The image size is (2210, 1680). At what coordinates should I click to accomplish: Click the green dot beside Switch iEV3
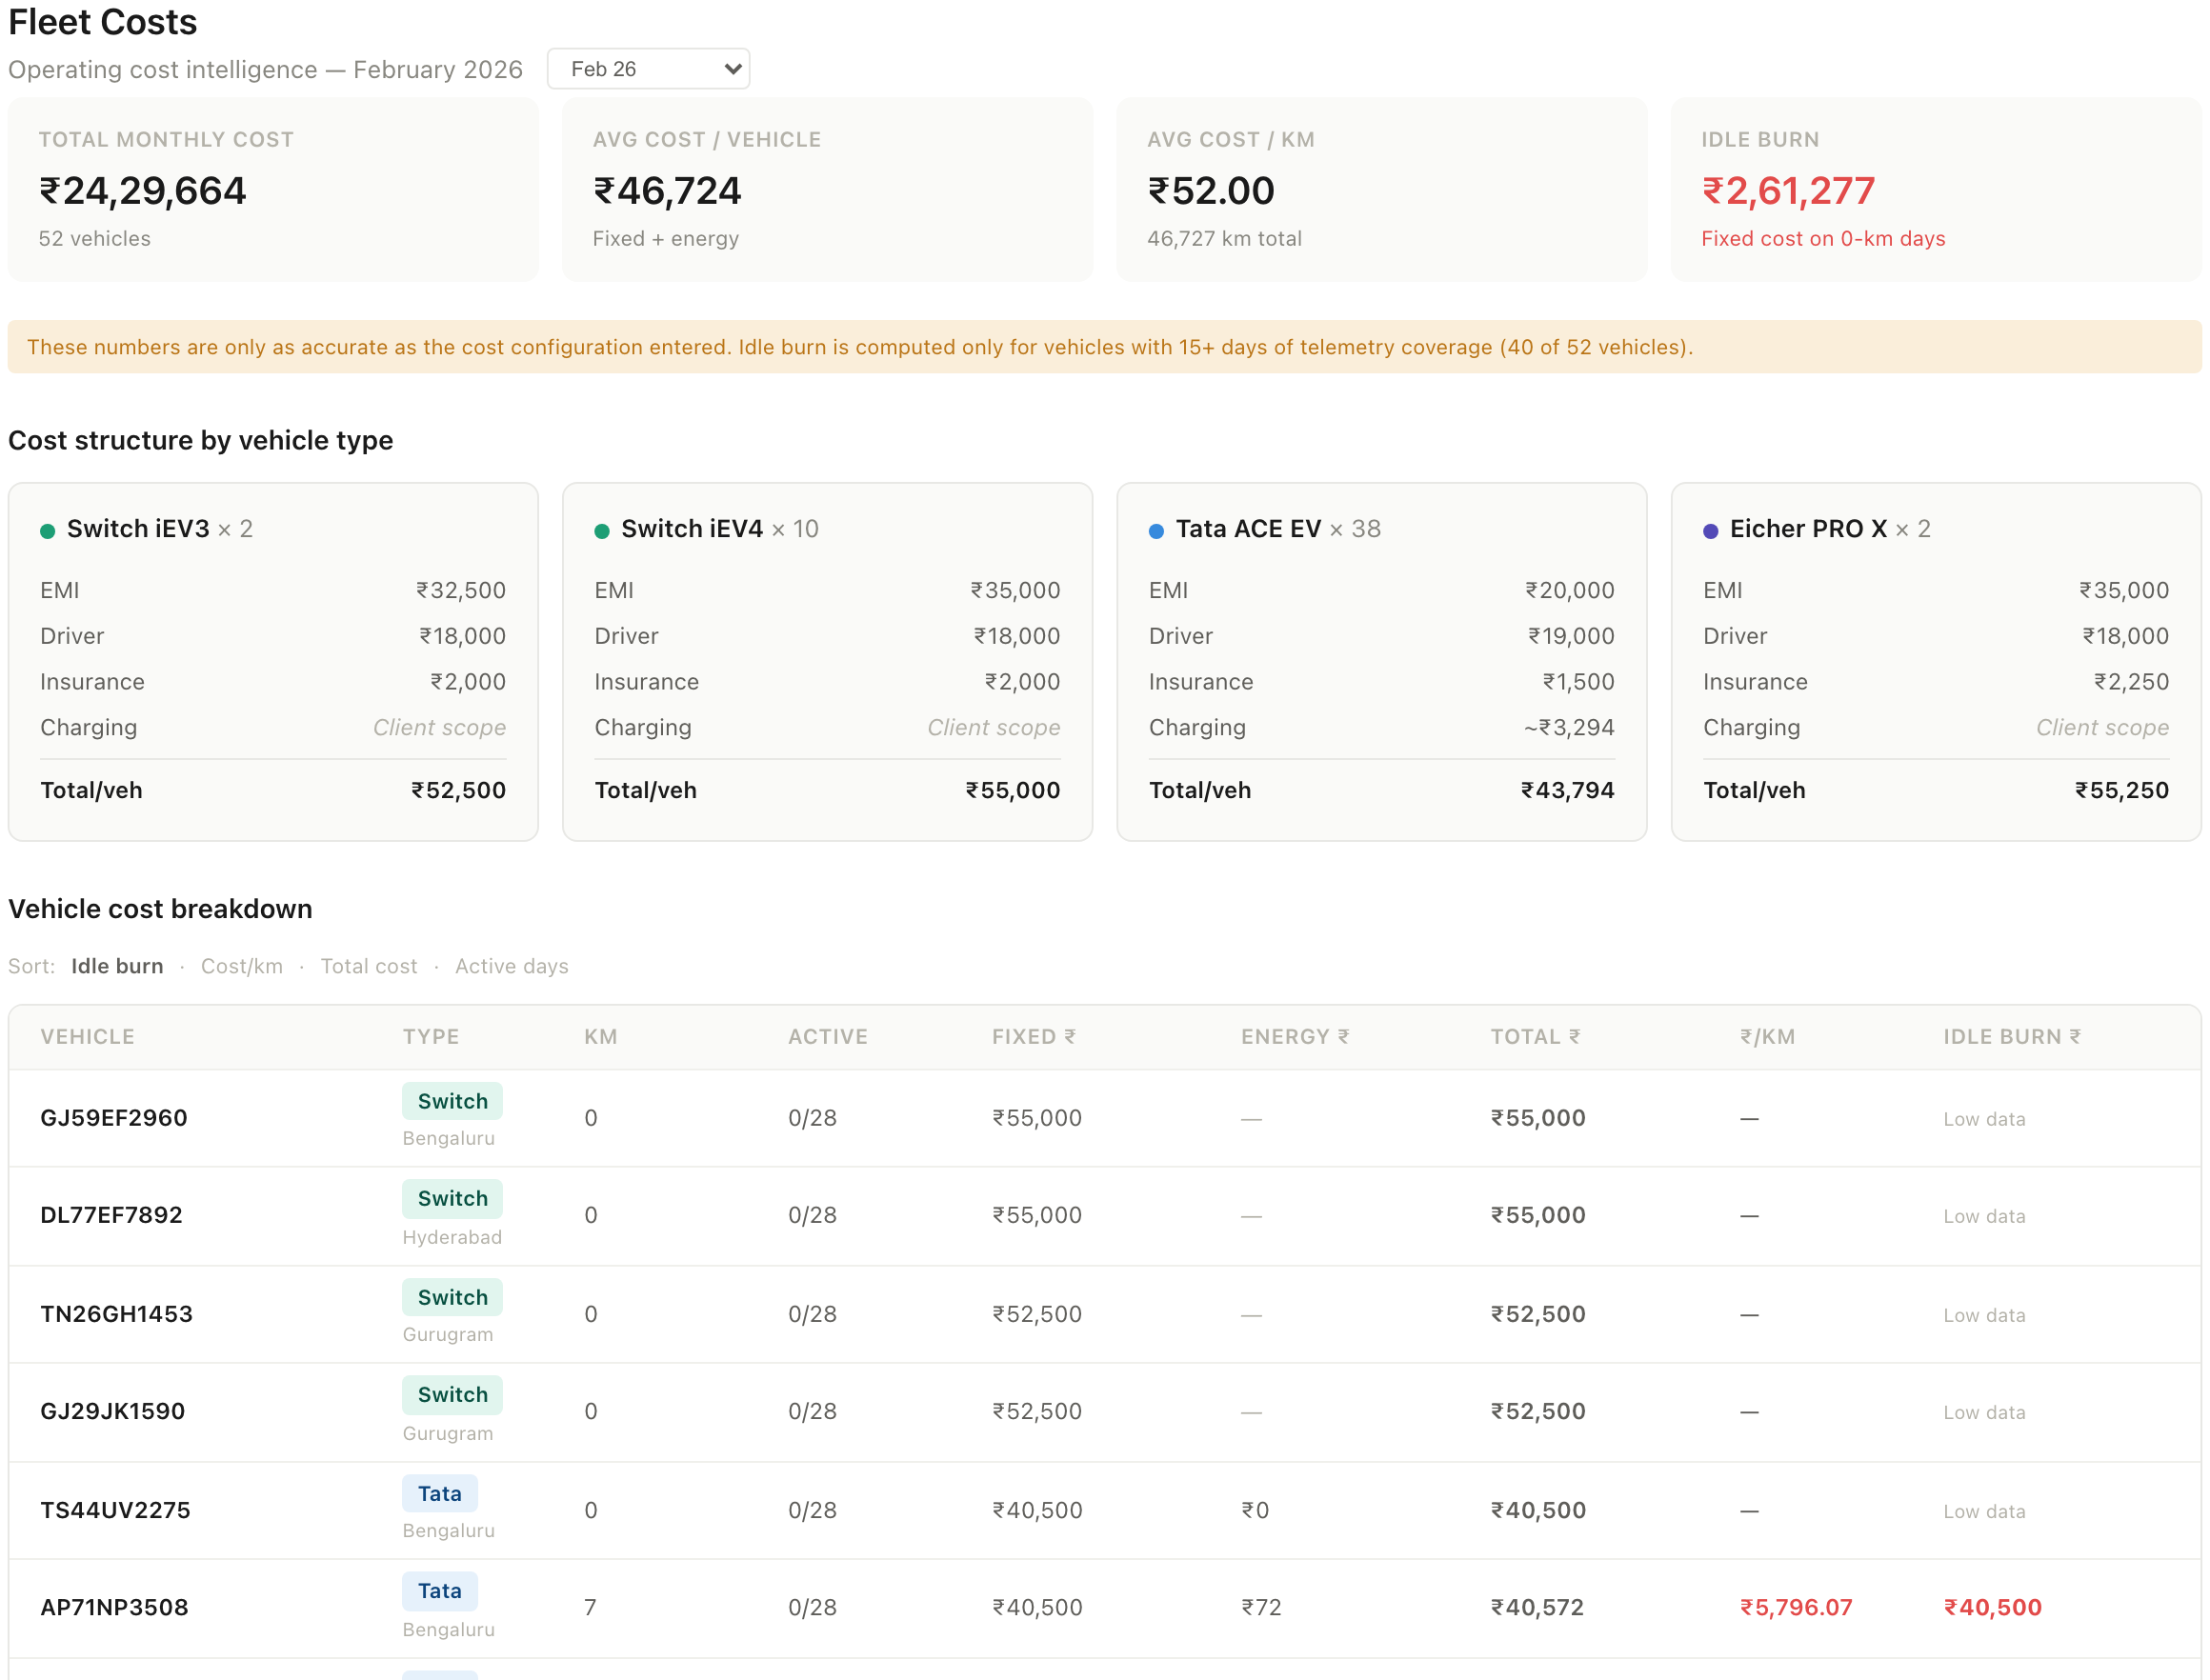(47, 529)
